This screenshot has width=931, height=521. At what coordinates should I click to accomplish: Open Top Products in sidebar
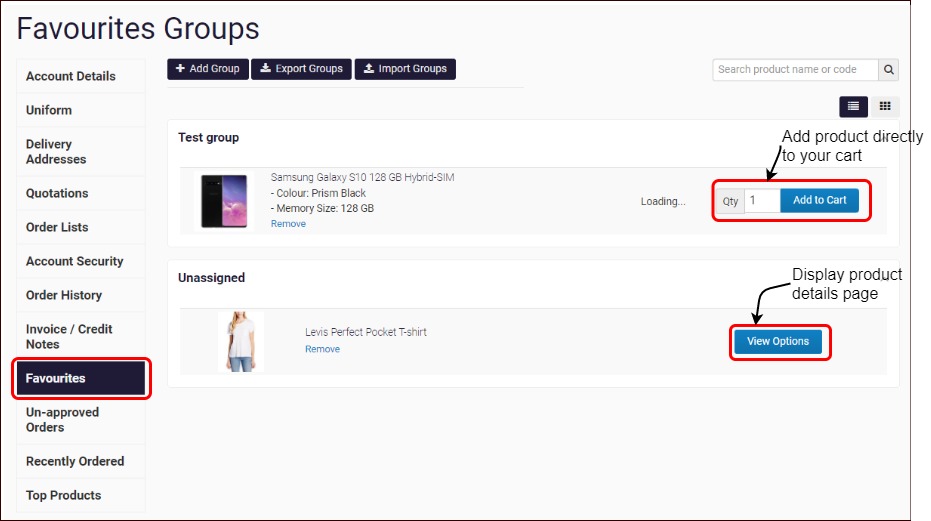click(63, 495)
